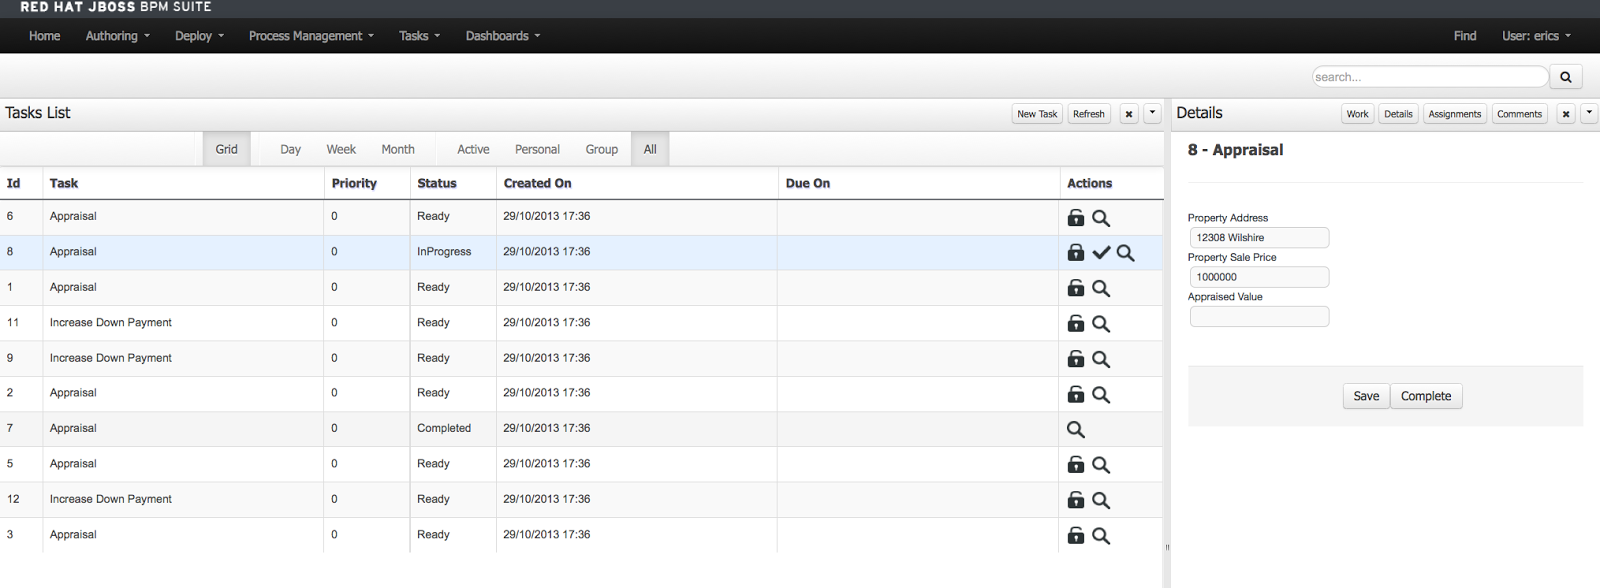1600x588 pixels.
Task: Click the New Task button
Action: tap(1037, 114)
